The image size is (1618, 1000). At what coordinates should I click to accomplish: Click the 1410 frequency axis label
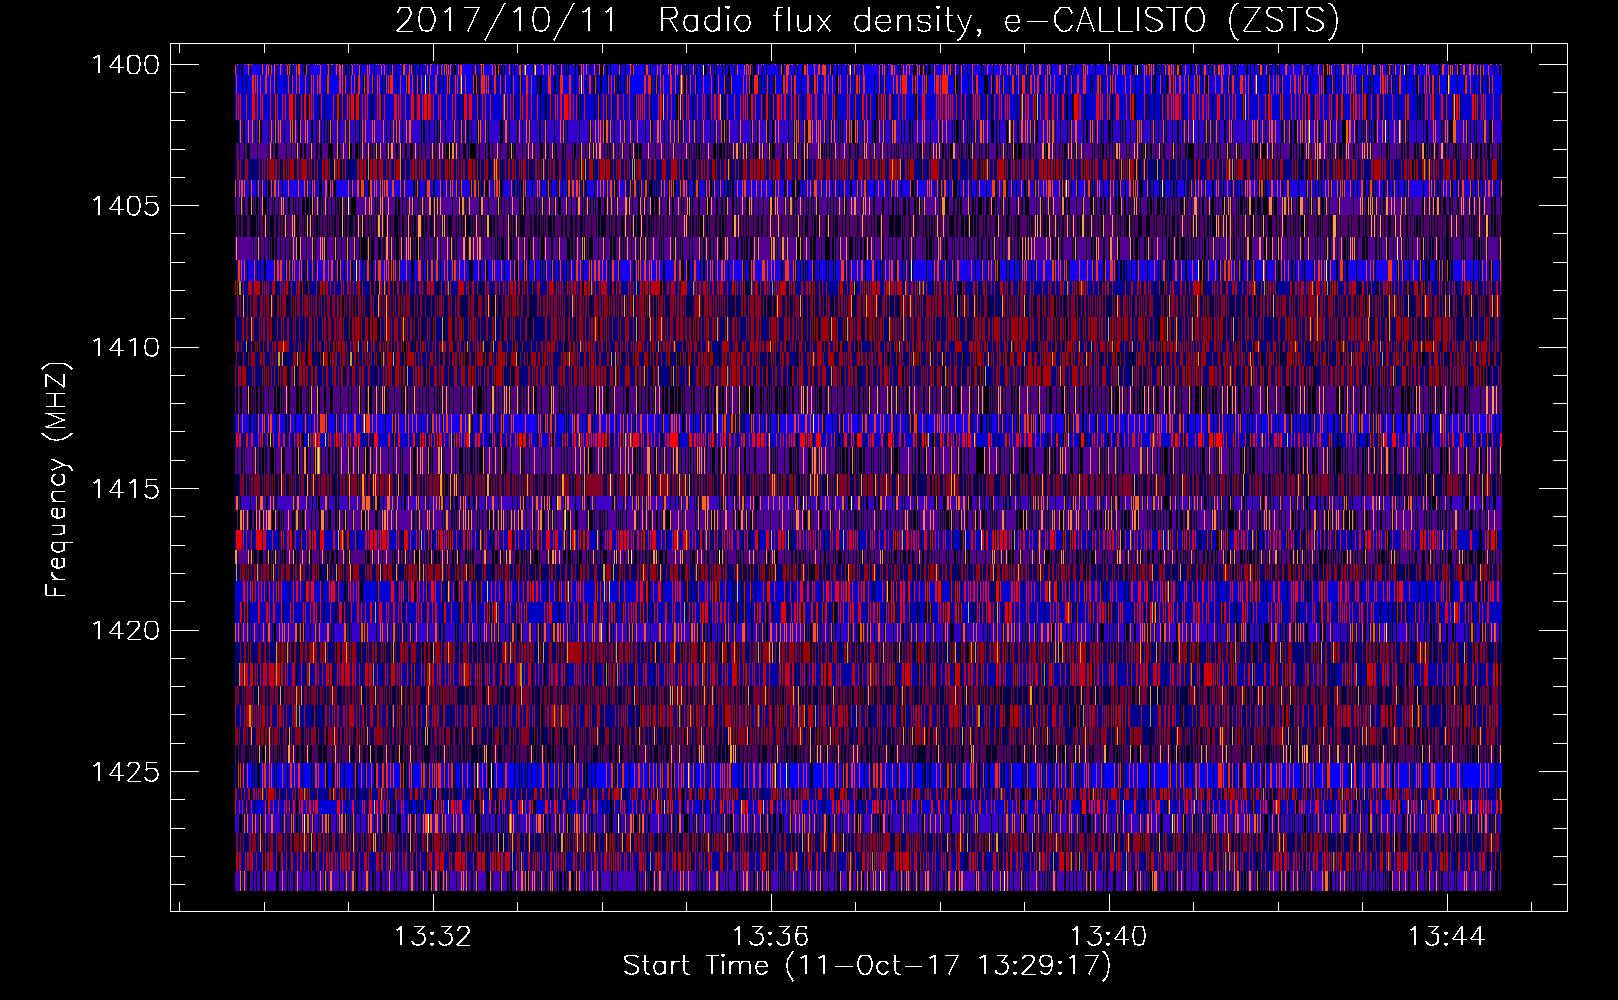point(125,347)
